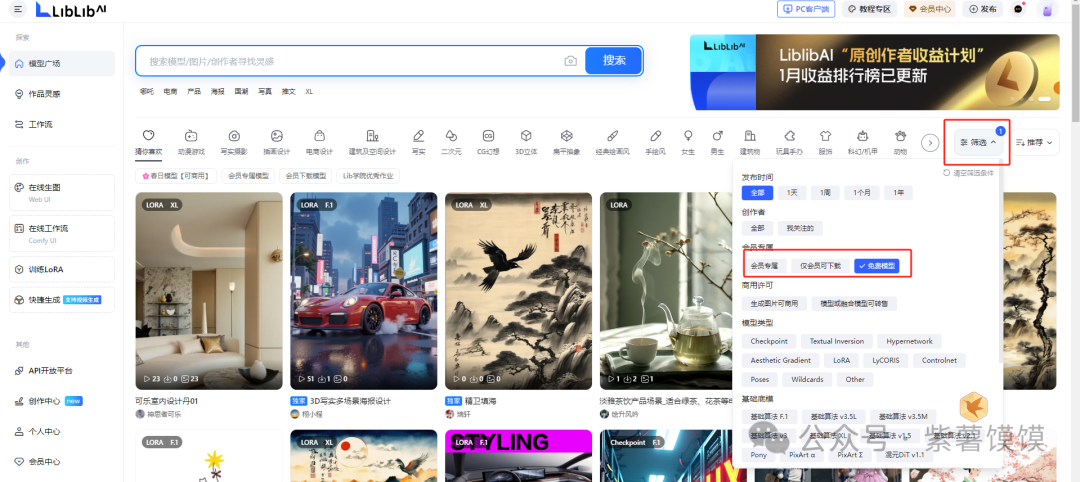Image resolution: width=1080 pixels, height=482 pixels.
Task: Uncheck the 免费模型 filter chip
Action: (877, 265)
